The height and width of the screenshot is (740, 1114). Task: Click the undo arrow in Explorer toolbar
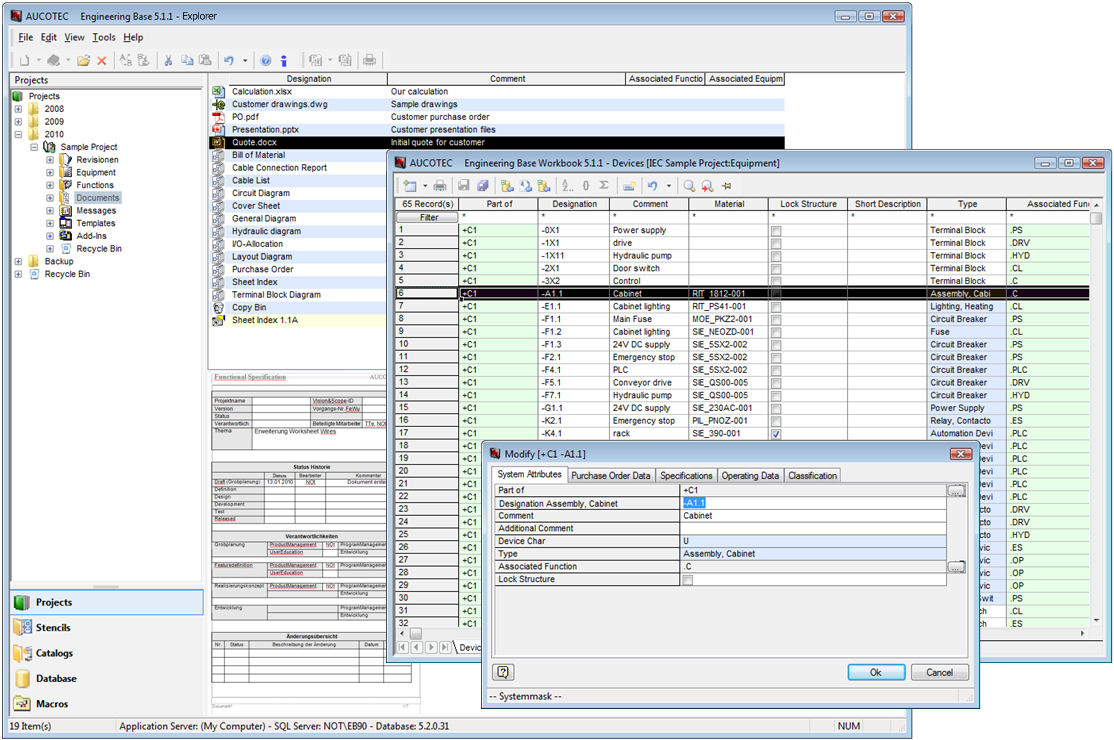[229, 61]
